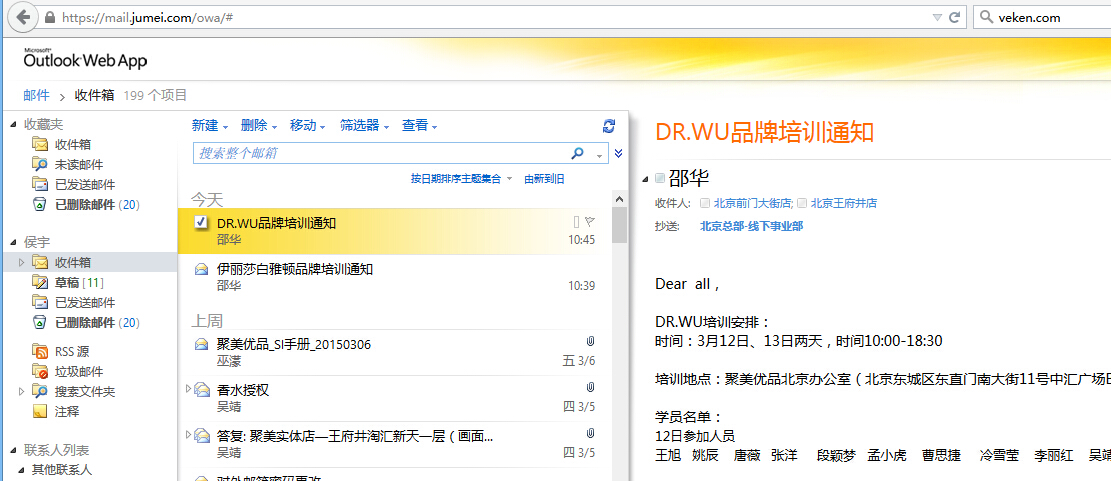Open the CC link 北京总部-线下事业部
The height and width of the screenshot is (481, 1111).
[752, 226]
